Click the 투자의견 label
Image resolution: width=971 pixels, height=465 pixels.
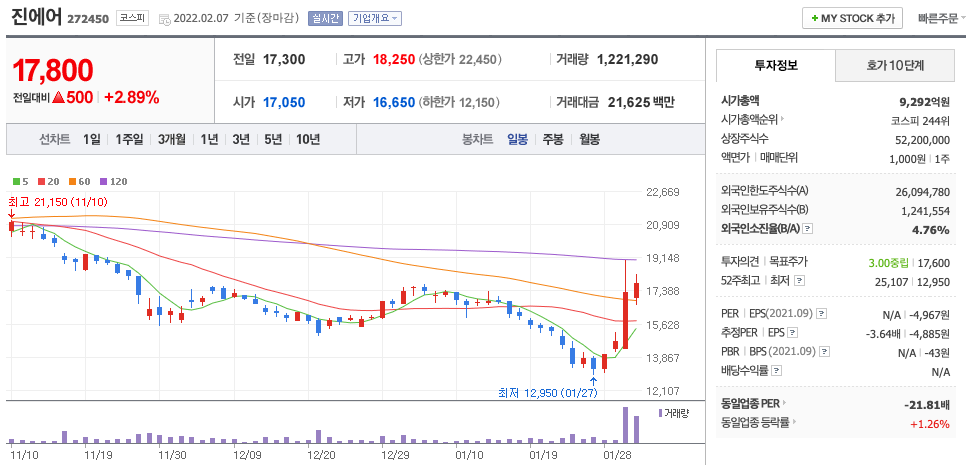tap(739, 262)
